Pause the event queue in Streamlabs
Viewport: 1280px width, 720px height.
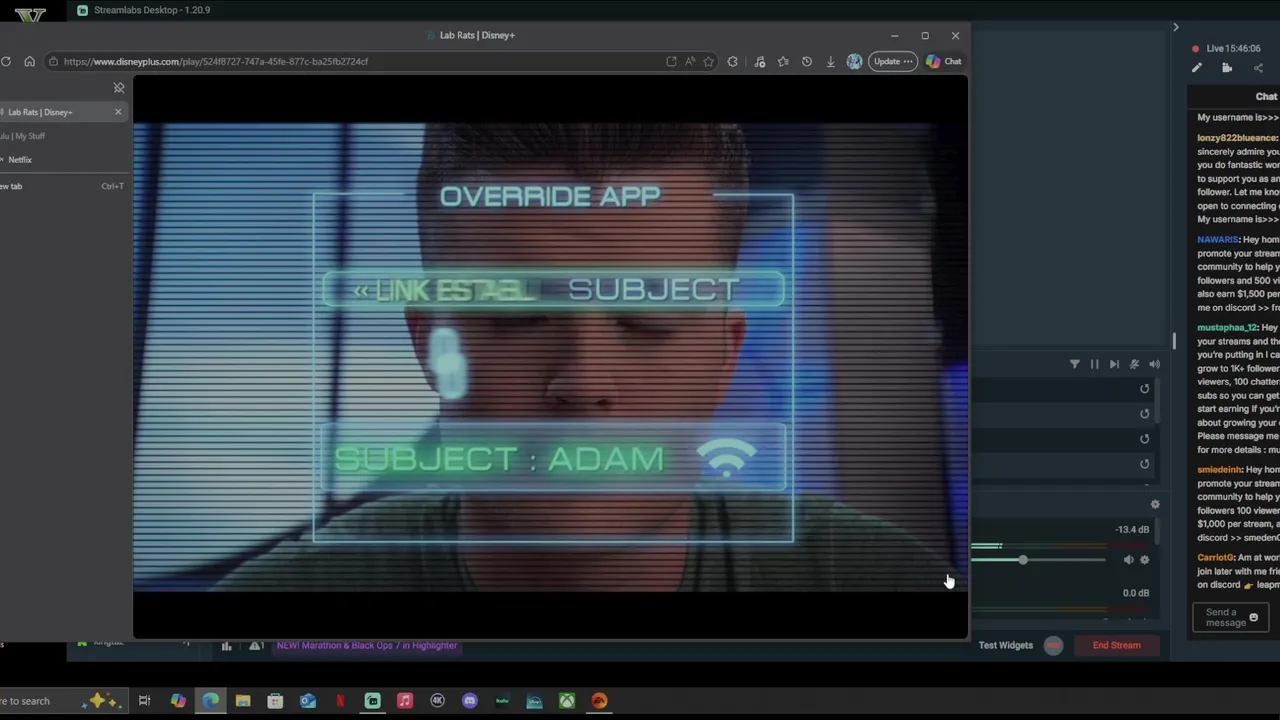tap(1094, 365)
